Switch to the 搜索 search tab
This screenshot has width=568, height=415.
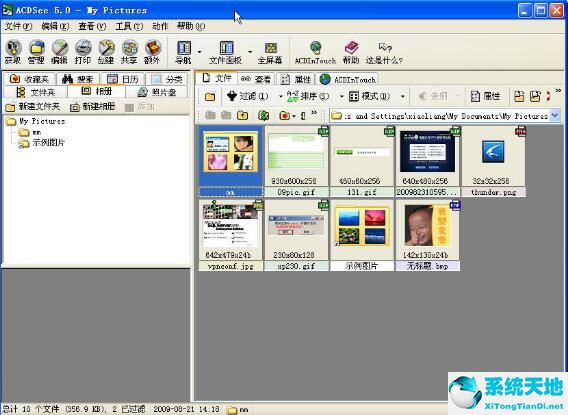[x=78, y=79]
